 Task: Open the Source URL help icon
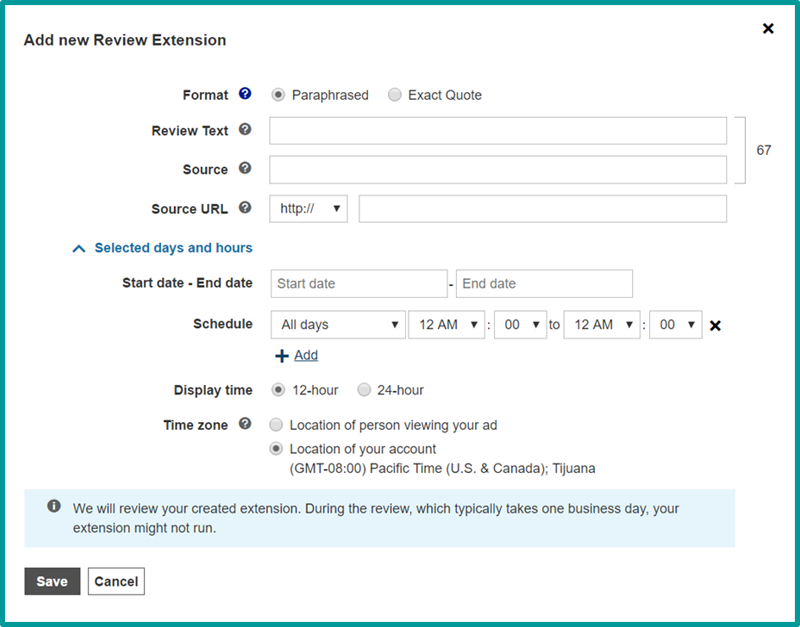click(245, 208)
